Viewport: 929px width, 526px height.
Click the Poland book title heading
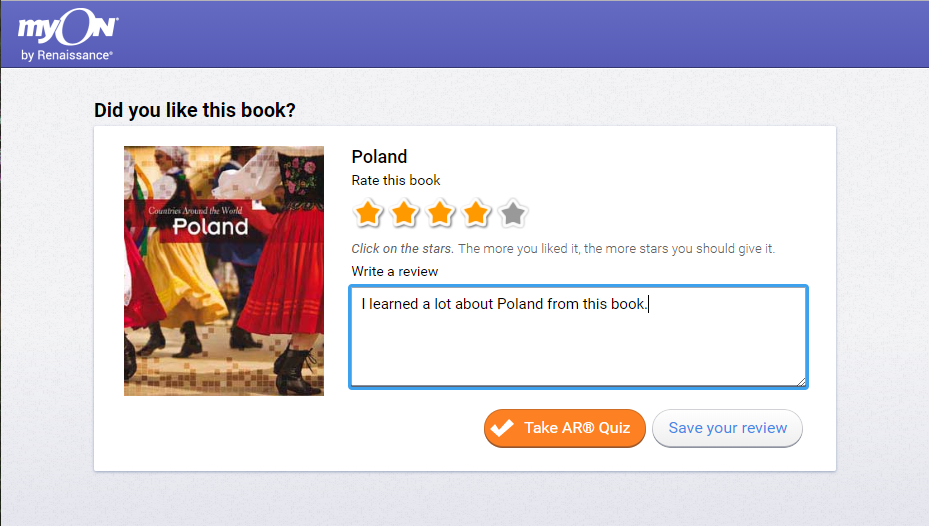[379, 157]
